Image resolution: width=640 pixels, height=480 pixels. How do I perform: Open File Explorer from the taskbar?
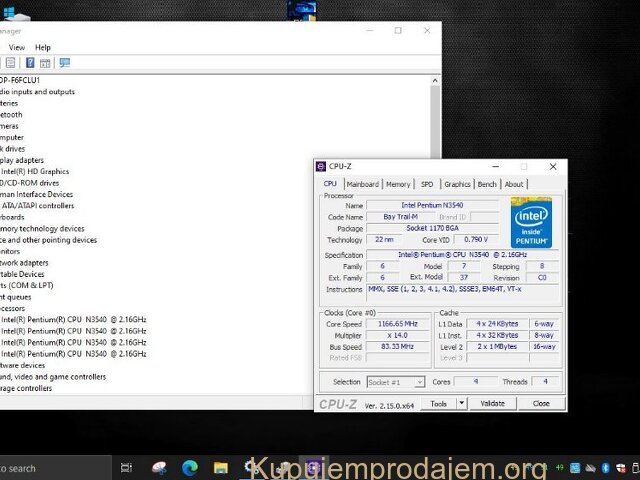point(220,467)
